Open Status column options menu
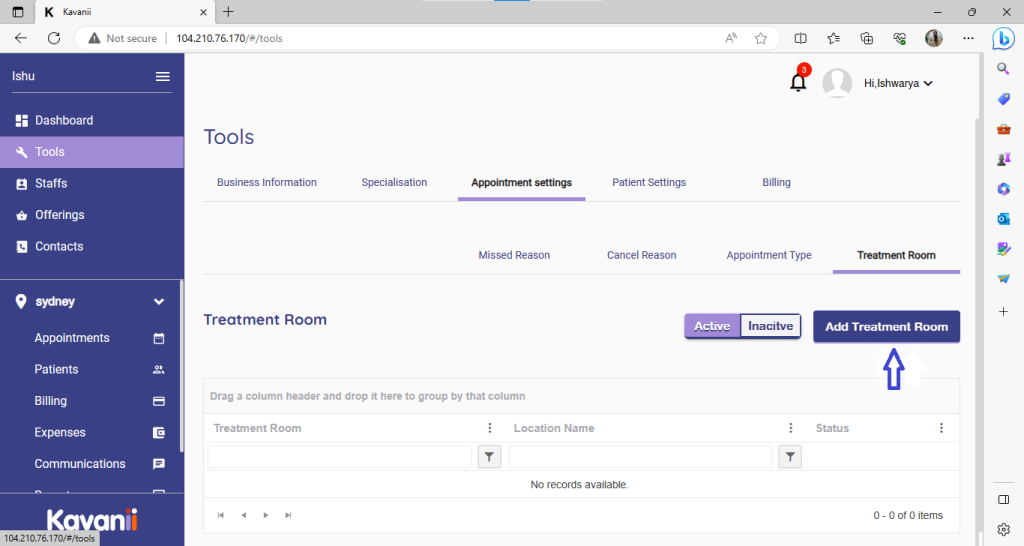Screen dimensions: 1024x546 [941, 428]
